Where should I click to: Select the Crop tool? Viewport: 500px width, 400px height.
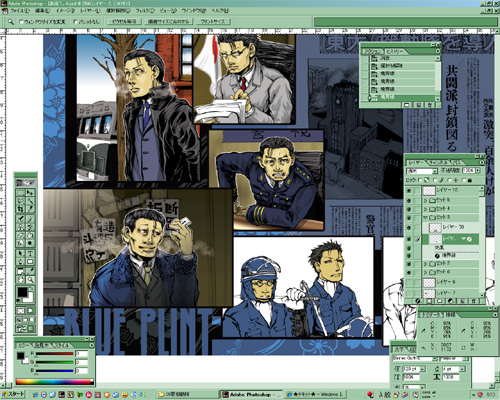click(x=21, y=209)
